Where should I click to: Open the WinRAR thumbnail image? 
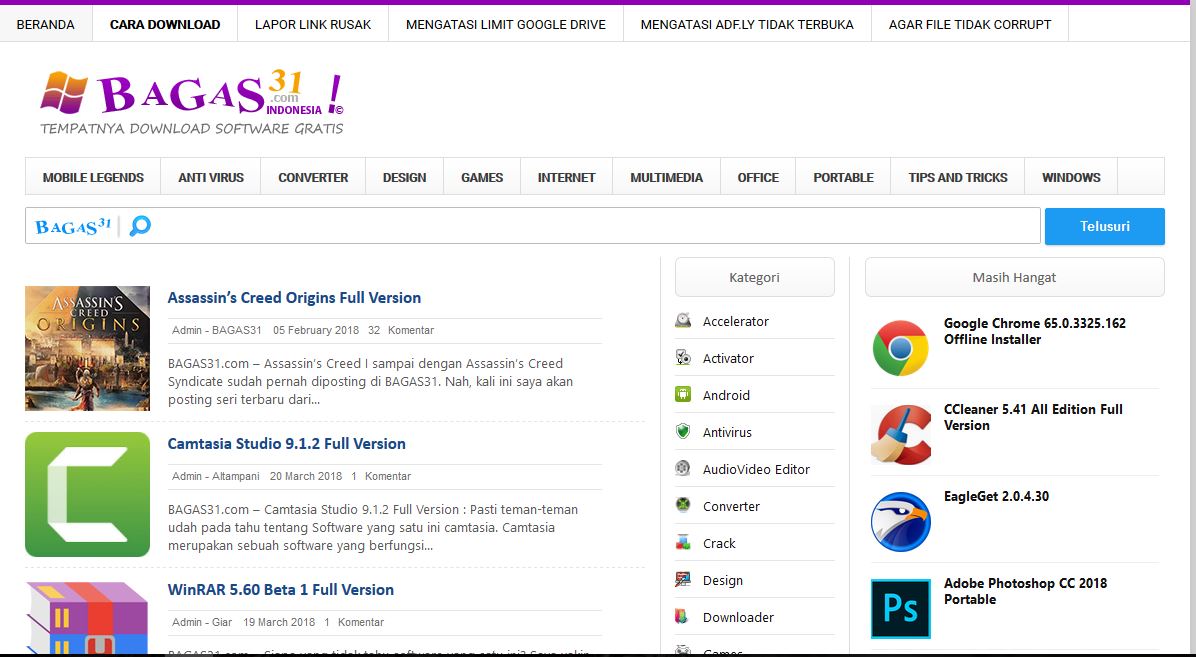click(87, 617)
